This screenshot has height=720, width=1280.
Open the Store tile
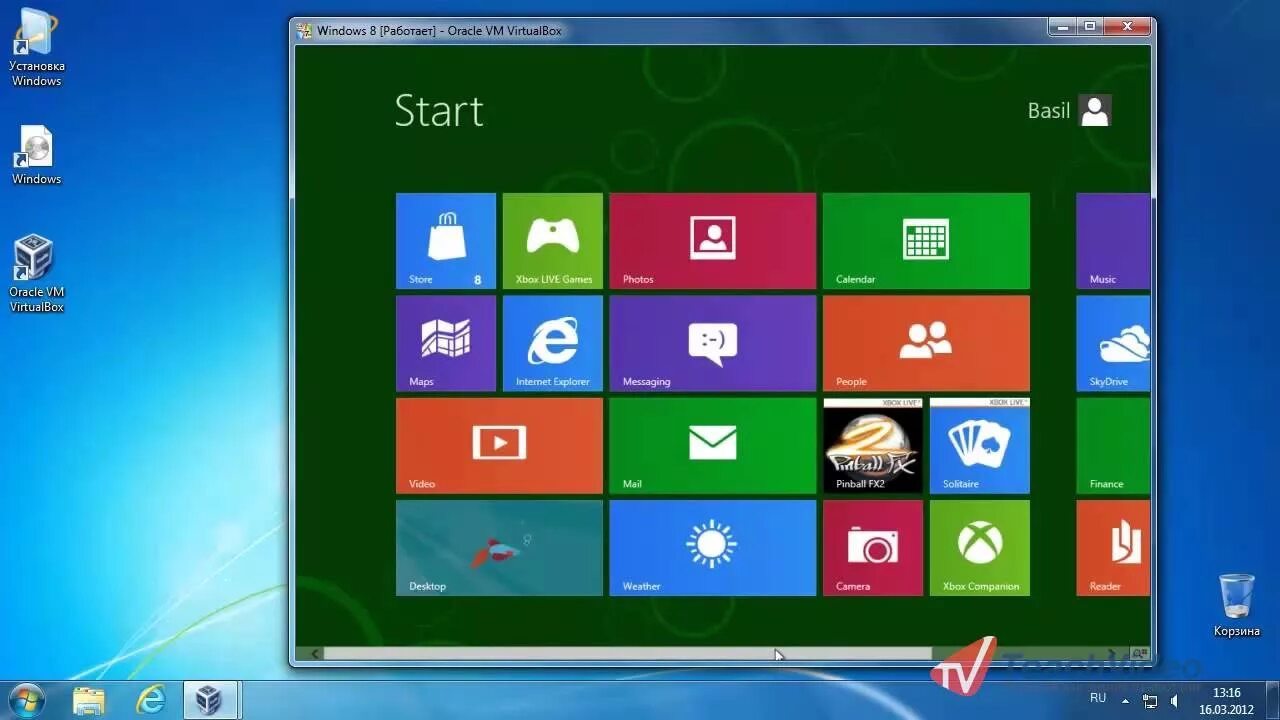pos(446,241)
